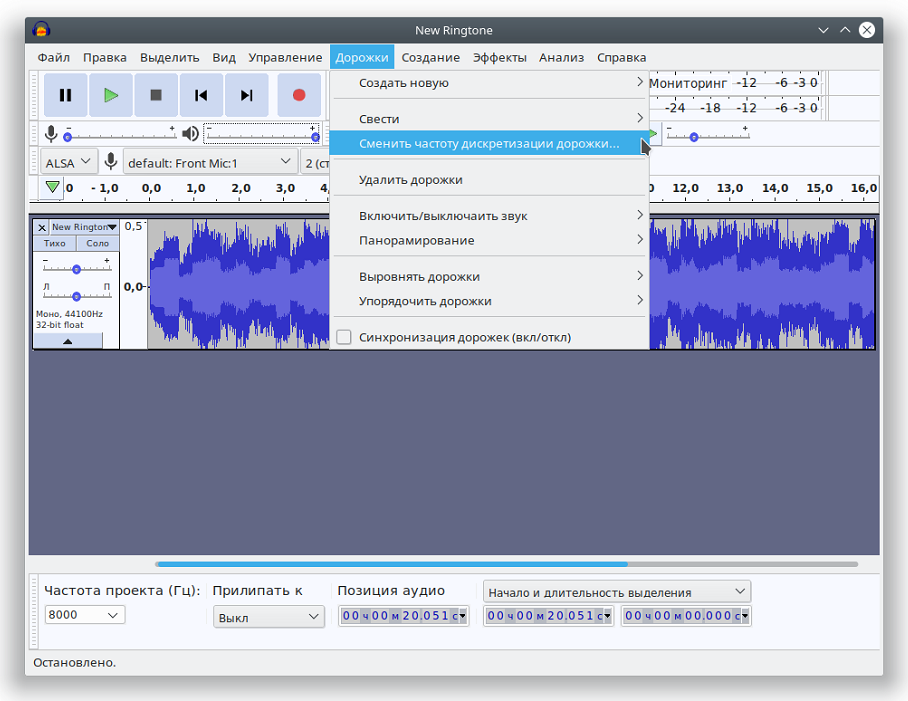The image size is (908, 701).
Task: Select Сменить частоту дискретизации дорожки menu item
Action: [488, 144]
